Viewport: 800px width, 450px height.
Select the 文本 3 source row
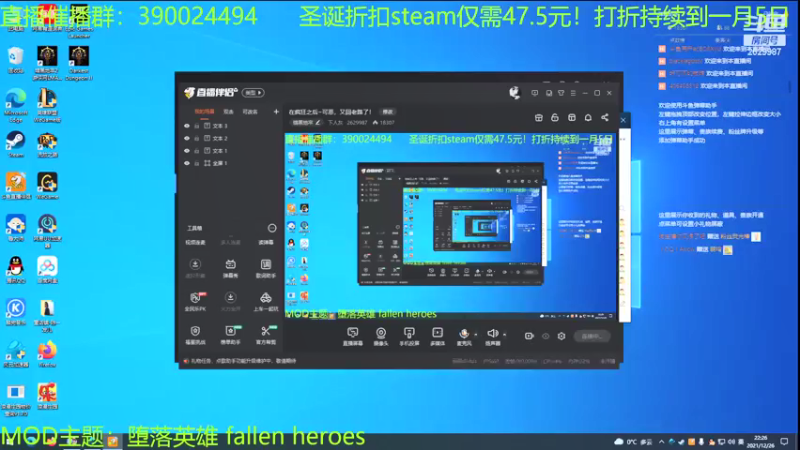click(231, 126)
